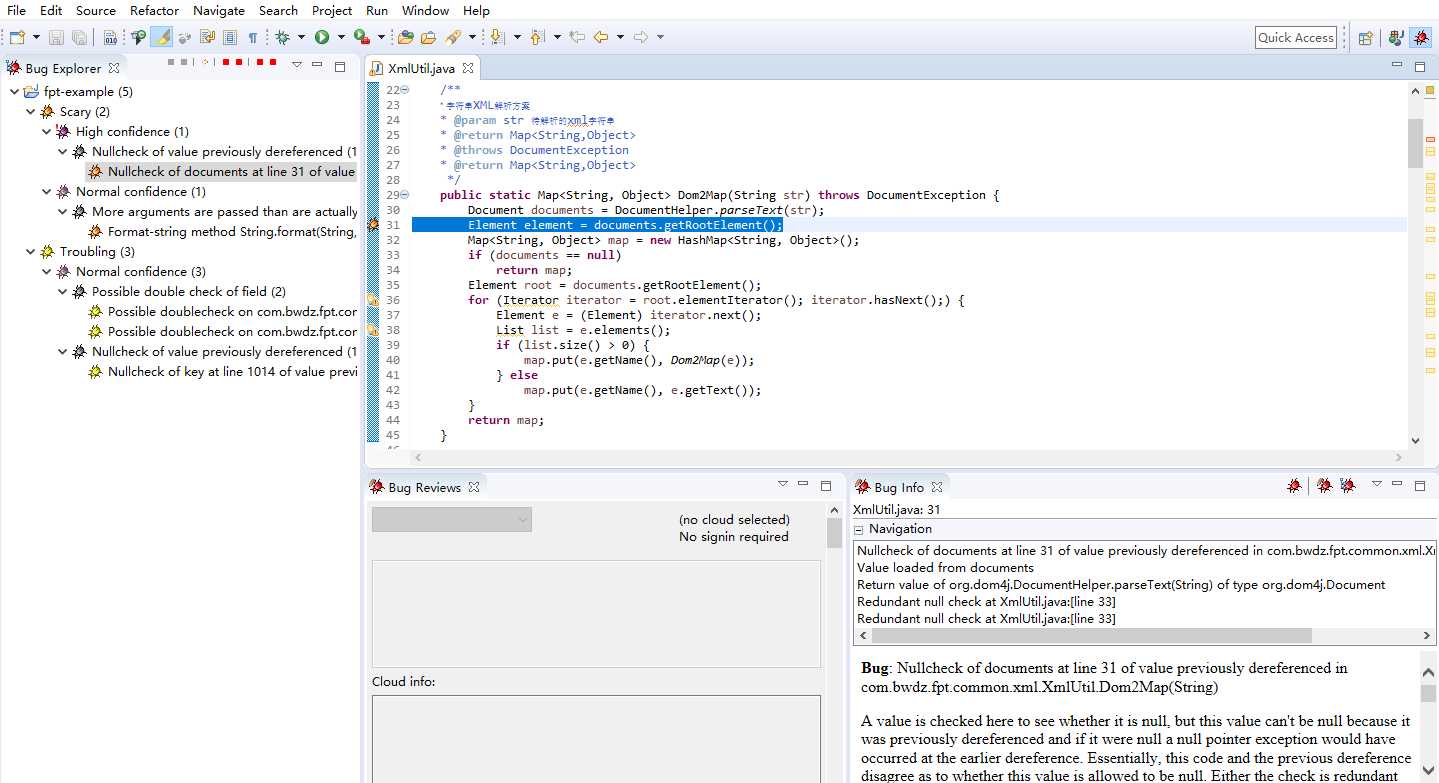Click the green Run play icon

322,37
